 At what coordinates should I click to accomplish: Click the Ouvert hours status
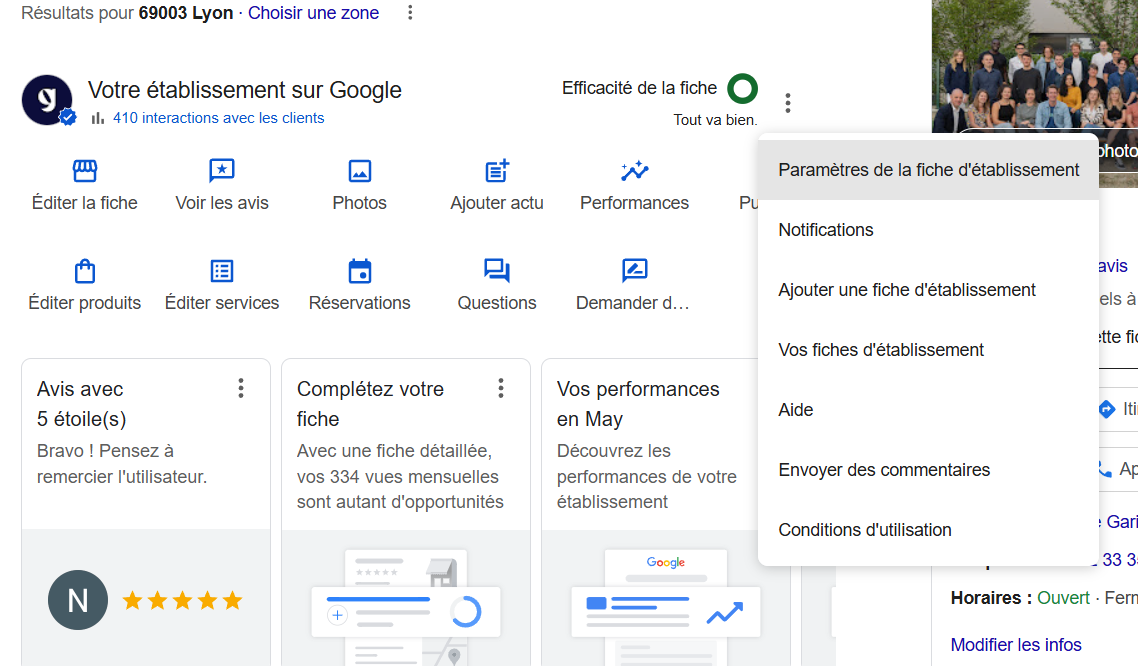pos(1063,599)
